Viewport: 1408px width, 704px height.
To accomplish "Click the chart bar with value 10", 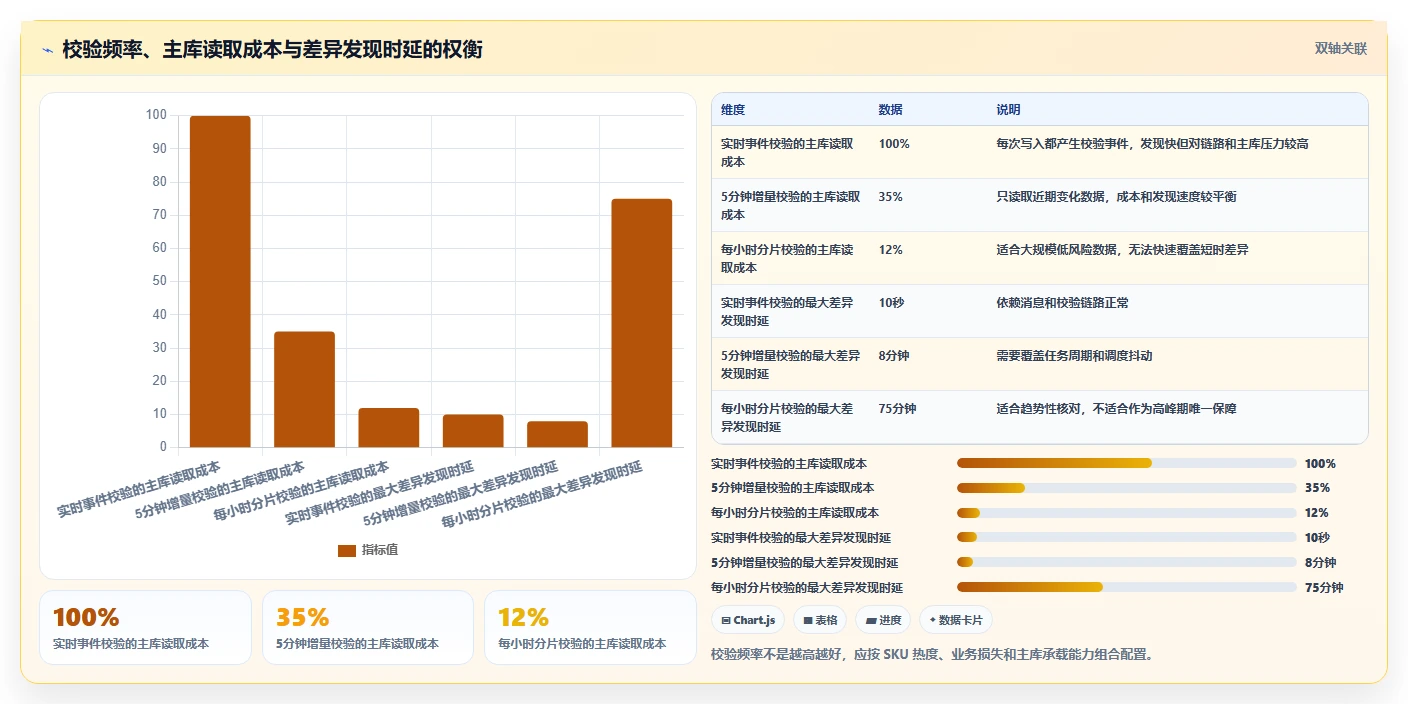I will 473,430.
